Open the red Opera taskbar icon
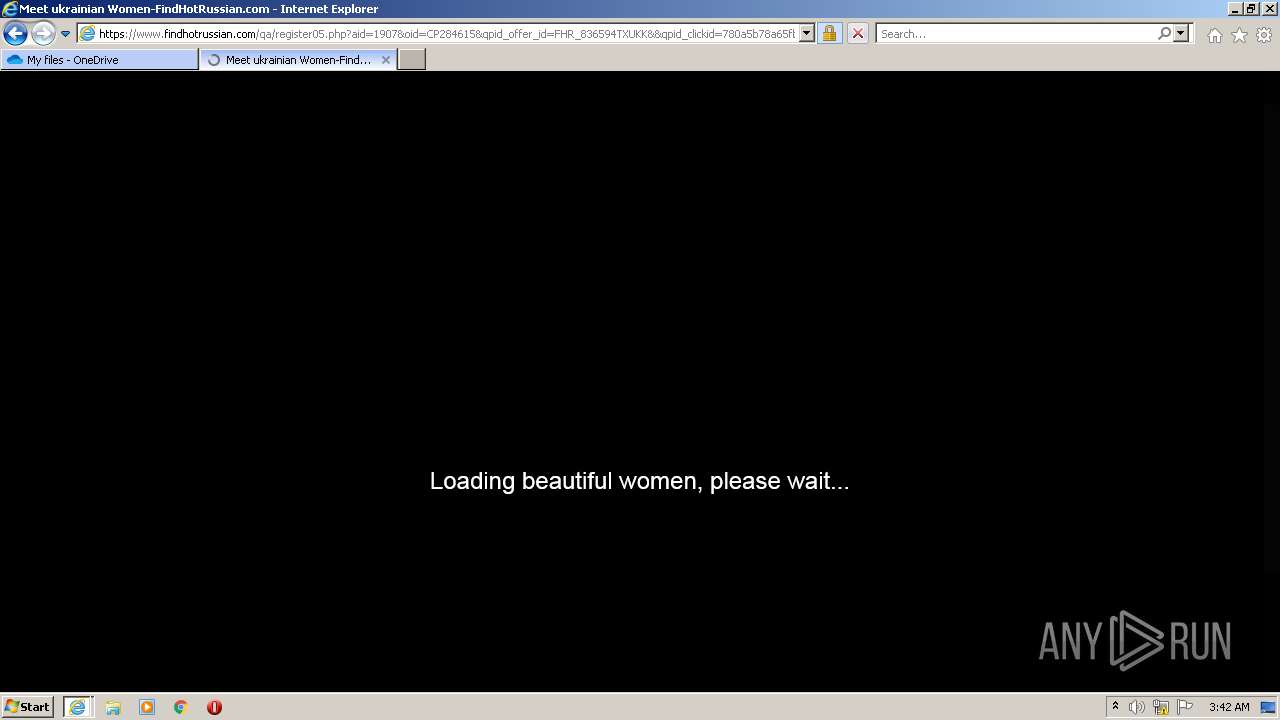The image size is (1280, 720). 214,707
